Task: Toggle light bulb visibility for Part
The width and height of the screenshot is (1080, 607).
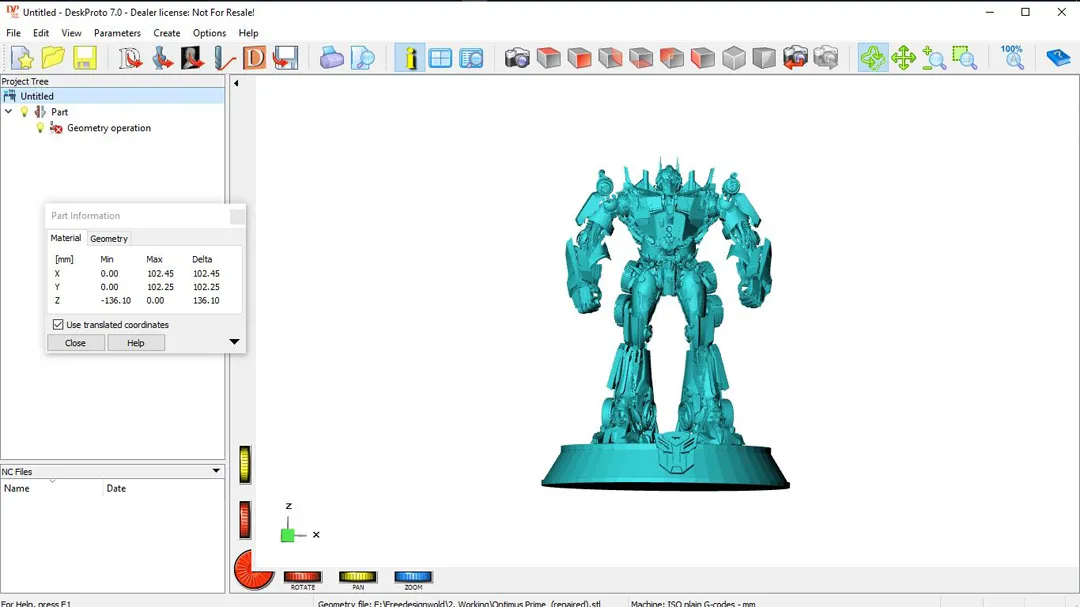Action: (x=24, y=112)
